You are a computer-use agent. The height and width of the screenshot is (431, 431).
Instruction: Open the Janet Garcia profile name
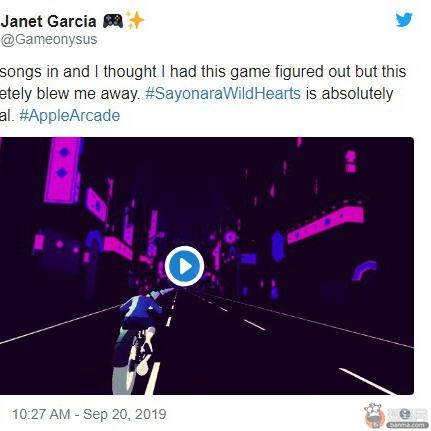(x=49, y=22)
